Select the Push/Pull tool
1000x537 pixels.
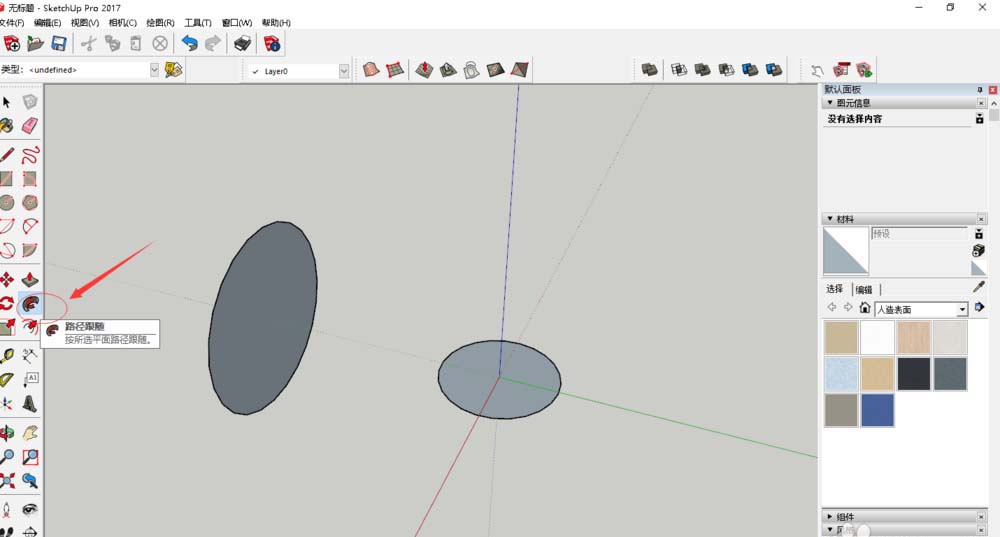[x=29, y=279]
